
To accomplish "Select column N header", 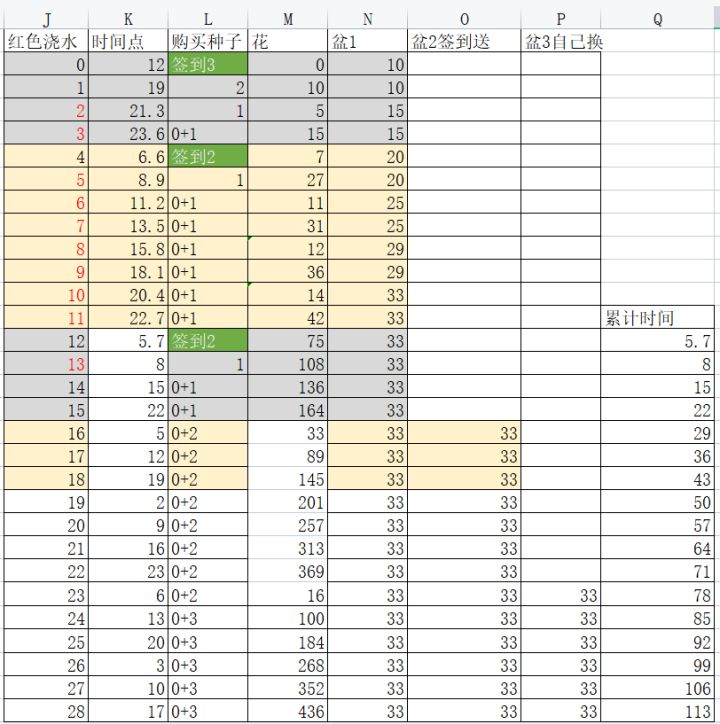I will tap(368, 19).
